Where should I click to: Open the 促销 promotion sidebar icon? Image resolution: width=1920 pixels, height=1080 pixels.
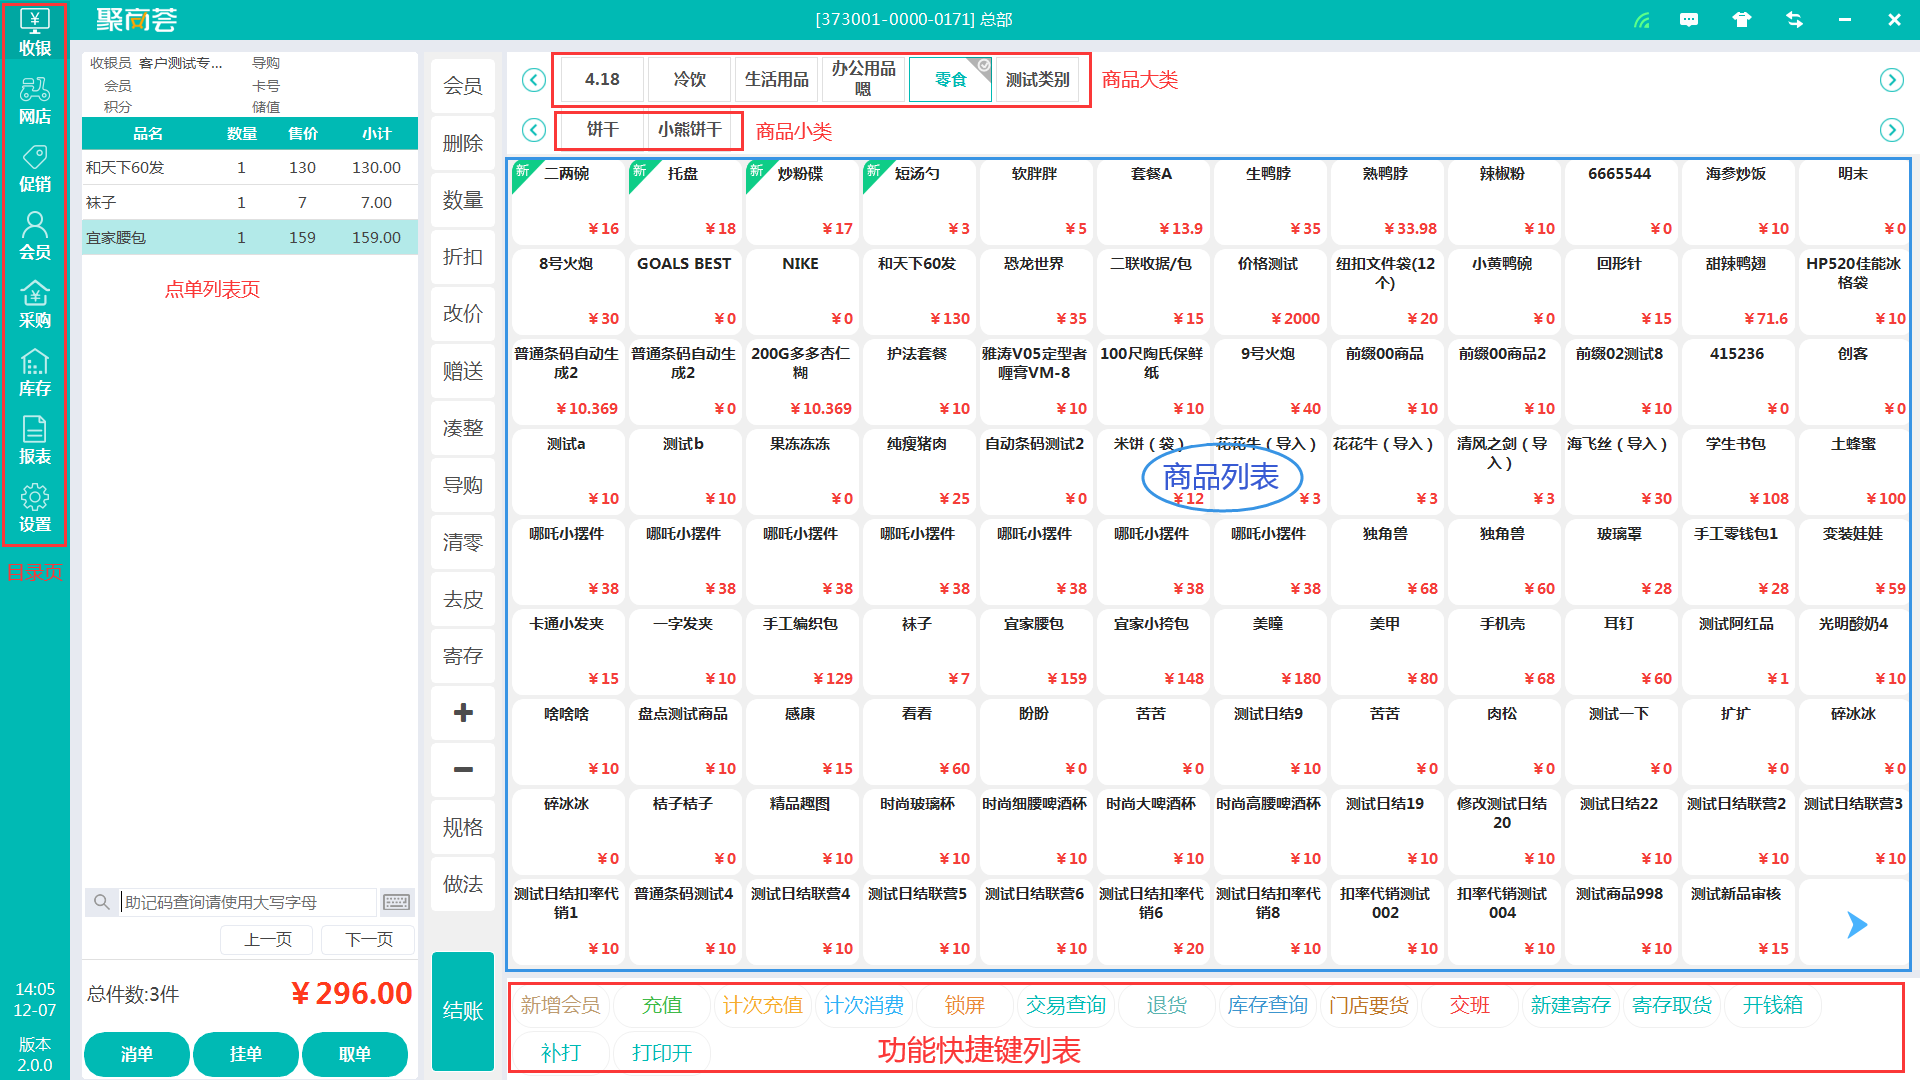click(x=35, y=169)
